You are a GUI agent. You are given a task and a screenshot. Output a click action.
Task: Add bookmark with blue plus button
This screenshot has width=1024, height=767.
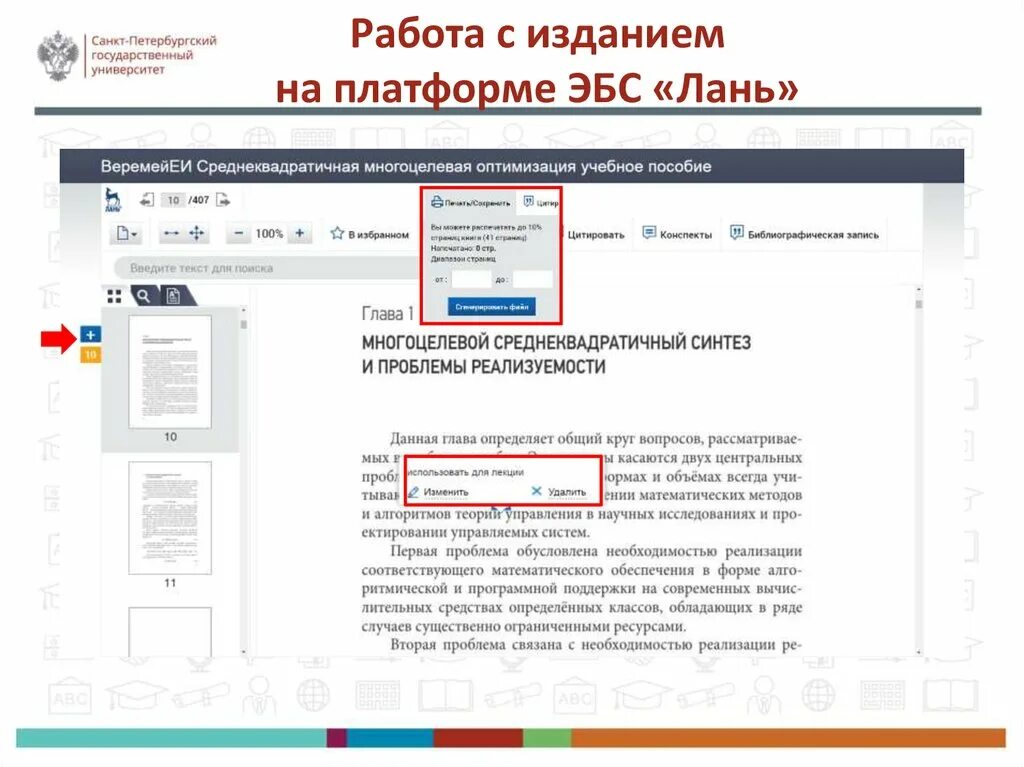click(x=90, y=335)
